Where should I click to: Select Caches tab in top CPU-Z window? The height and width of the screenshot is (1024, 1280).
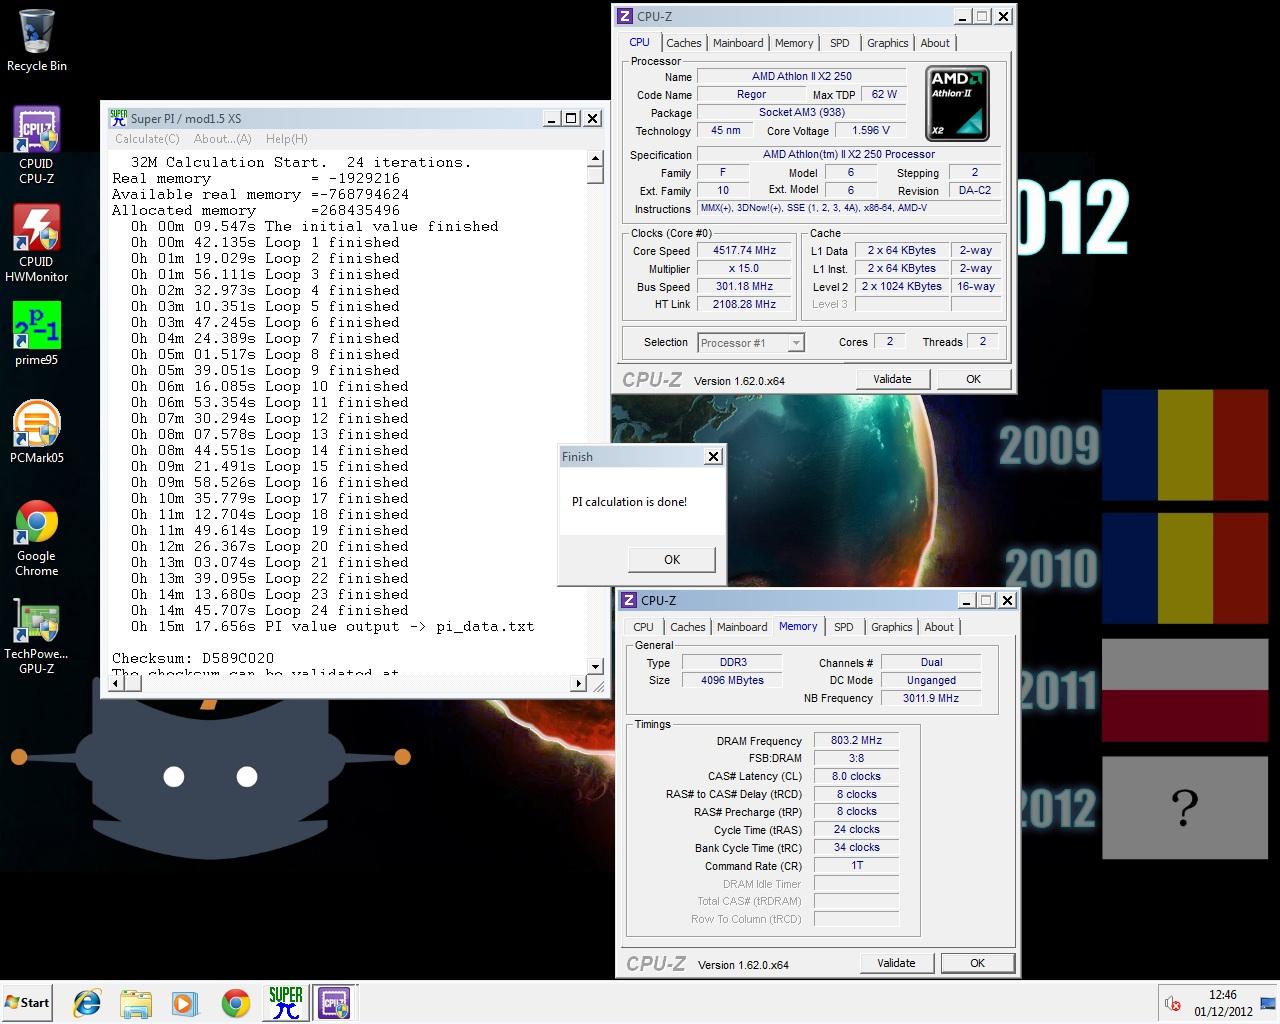coord(684,43)
